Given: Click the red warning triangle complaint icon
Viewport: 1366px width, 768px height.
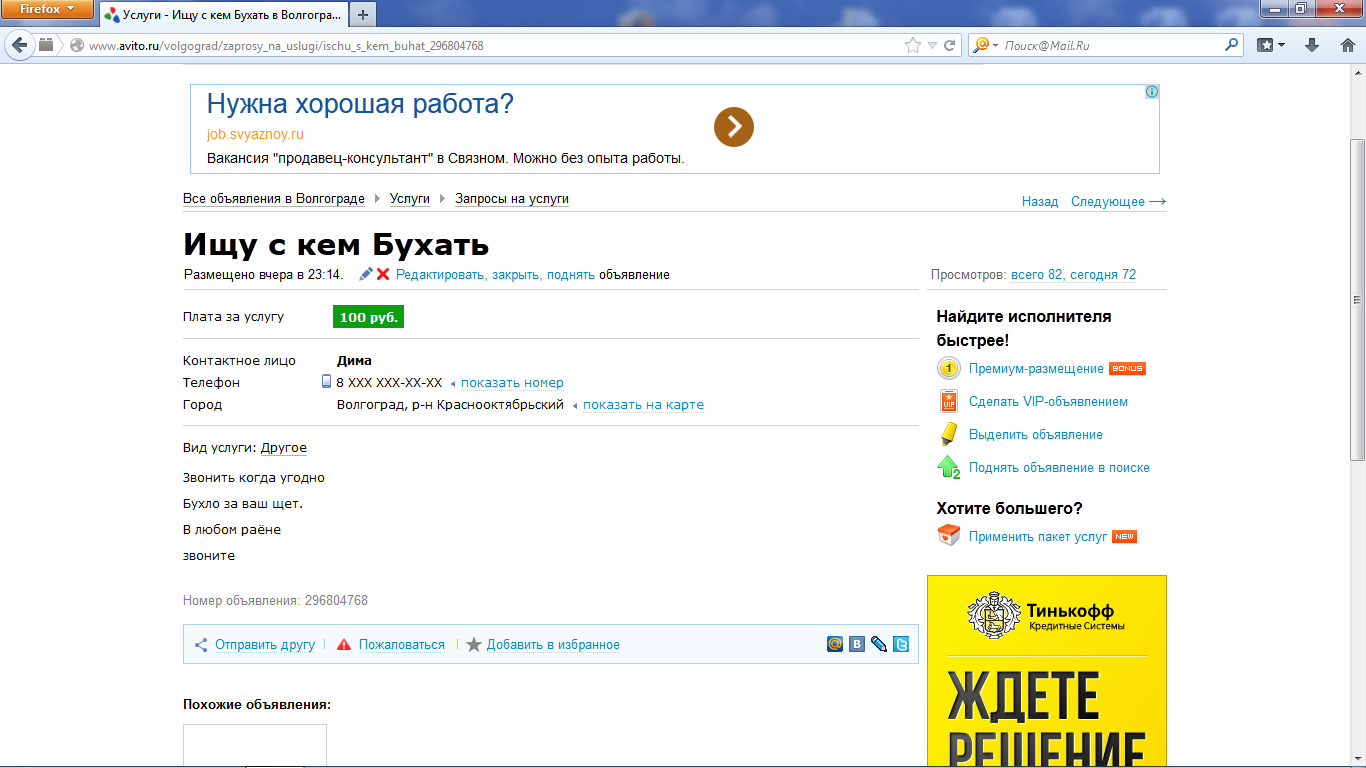Looking at the screenshot, I should 344,645.
